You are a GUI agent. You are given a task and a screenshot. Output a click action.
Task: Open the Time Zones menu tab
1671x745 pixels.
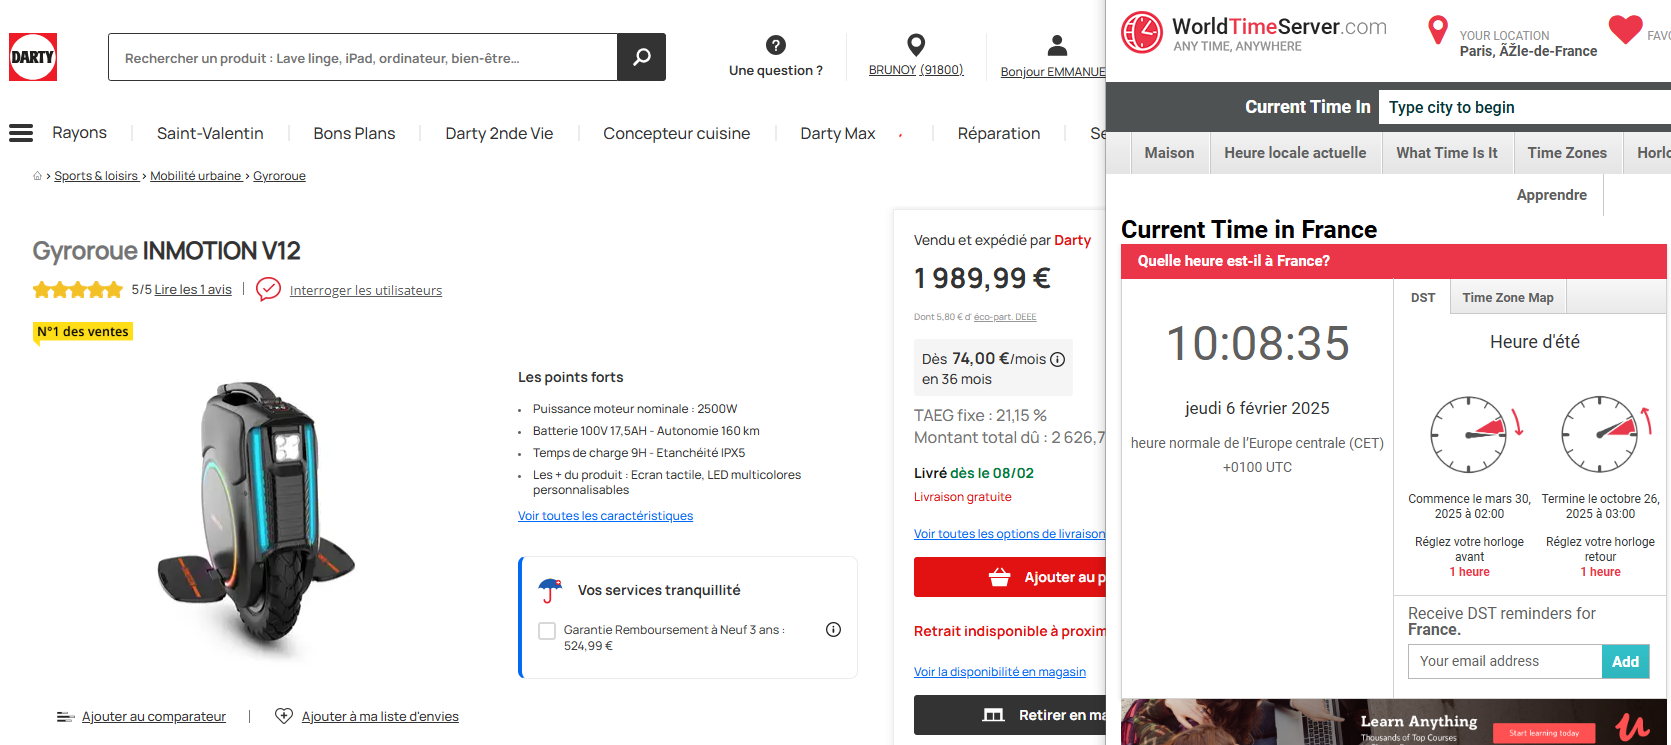coord(1567,153)
